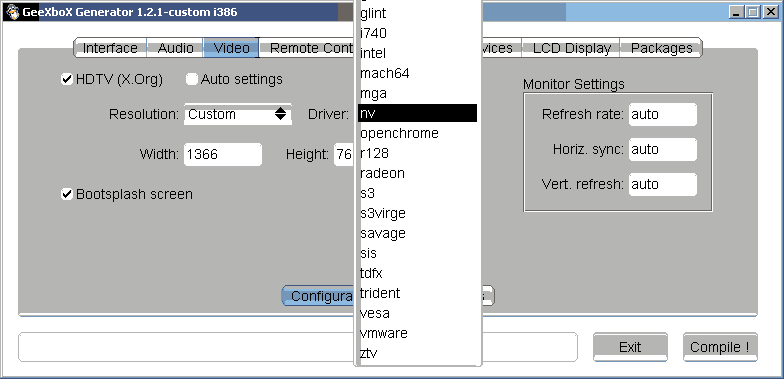Click the GeeXboX penguin title bar icon
The height and width of the screenshot is (379, 784).
[12, 12]
